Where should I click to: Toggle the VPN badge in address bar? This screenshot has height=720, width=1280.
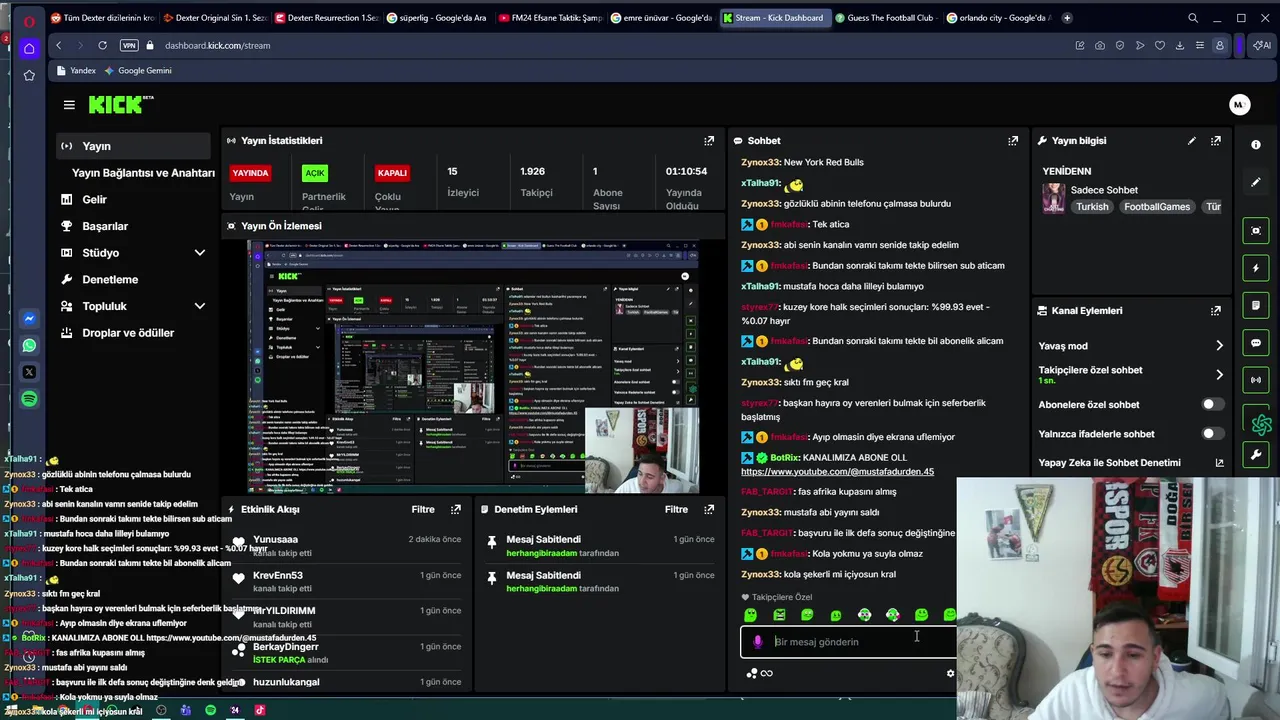click(x=129, y=45)
